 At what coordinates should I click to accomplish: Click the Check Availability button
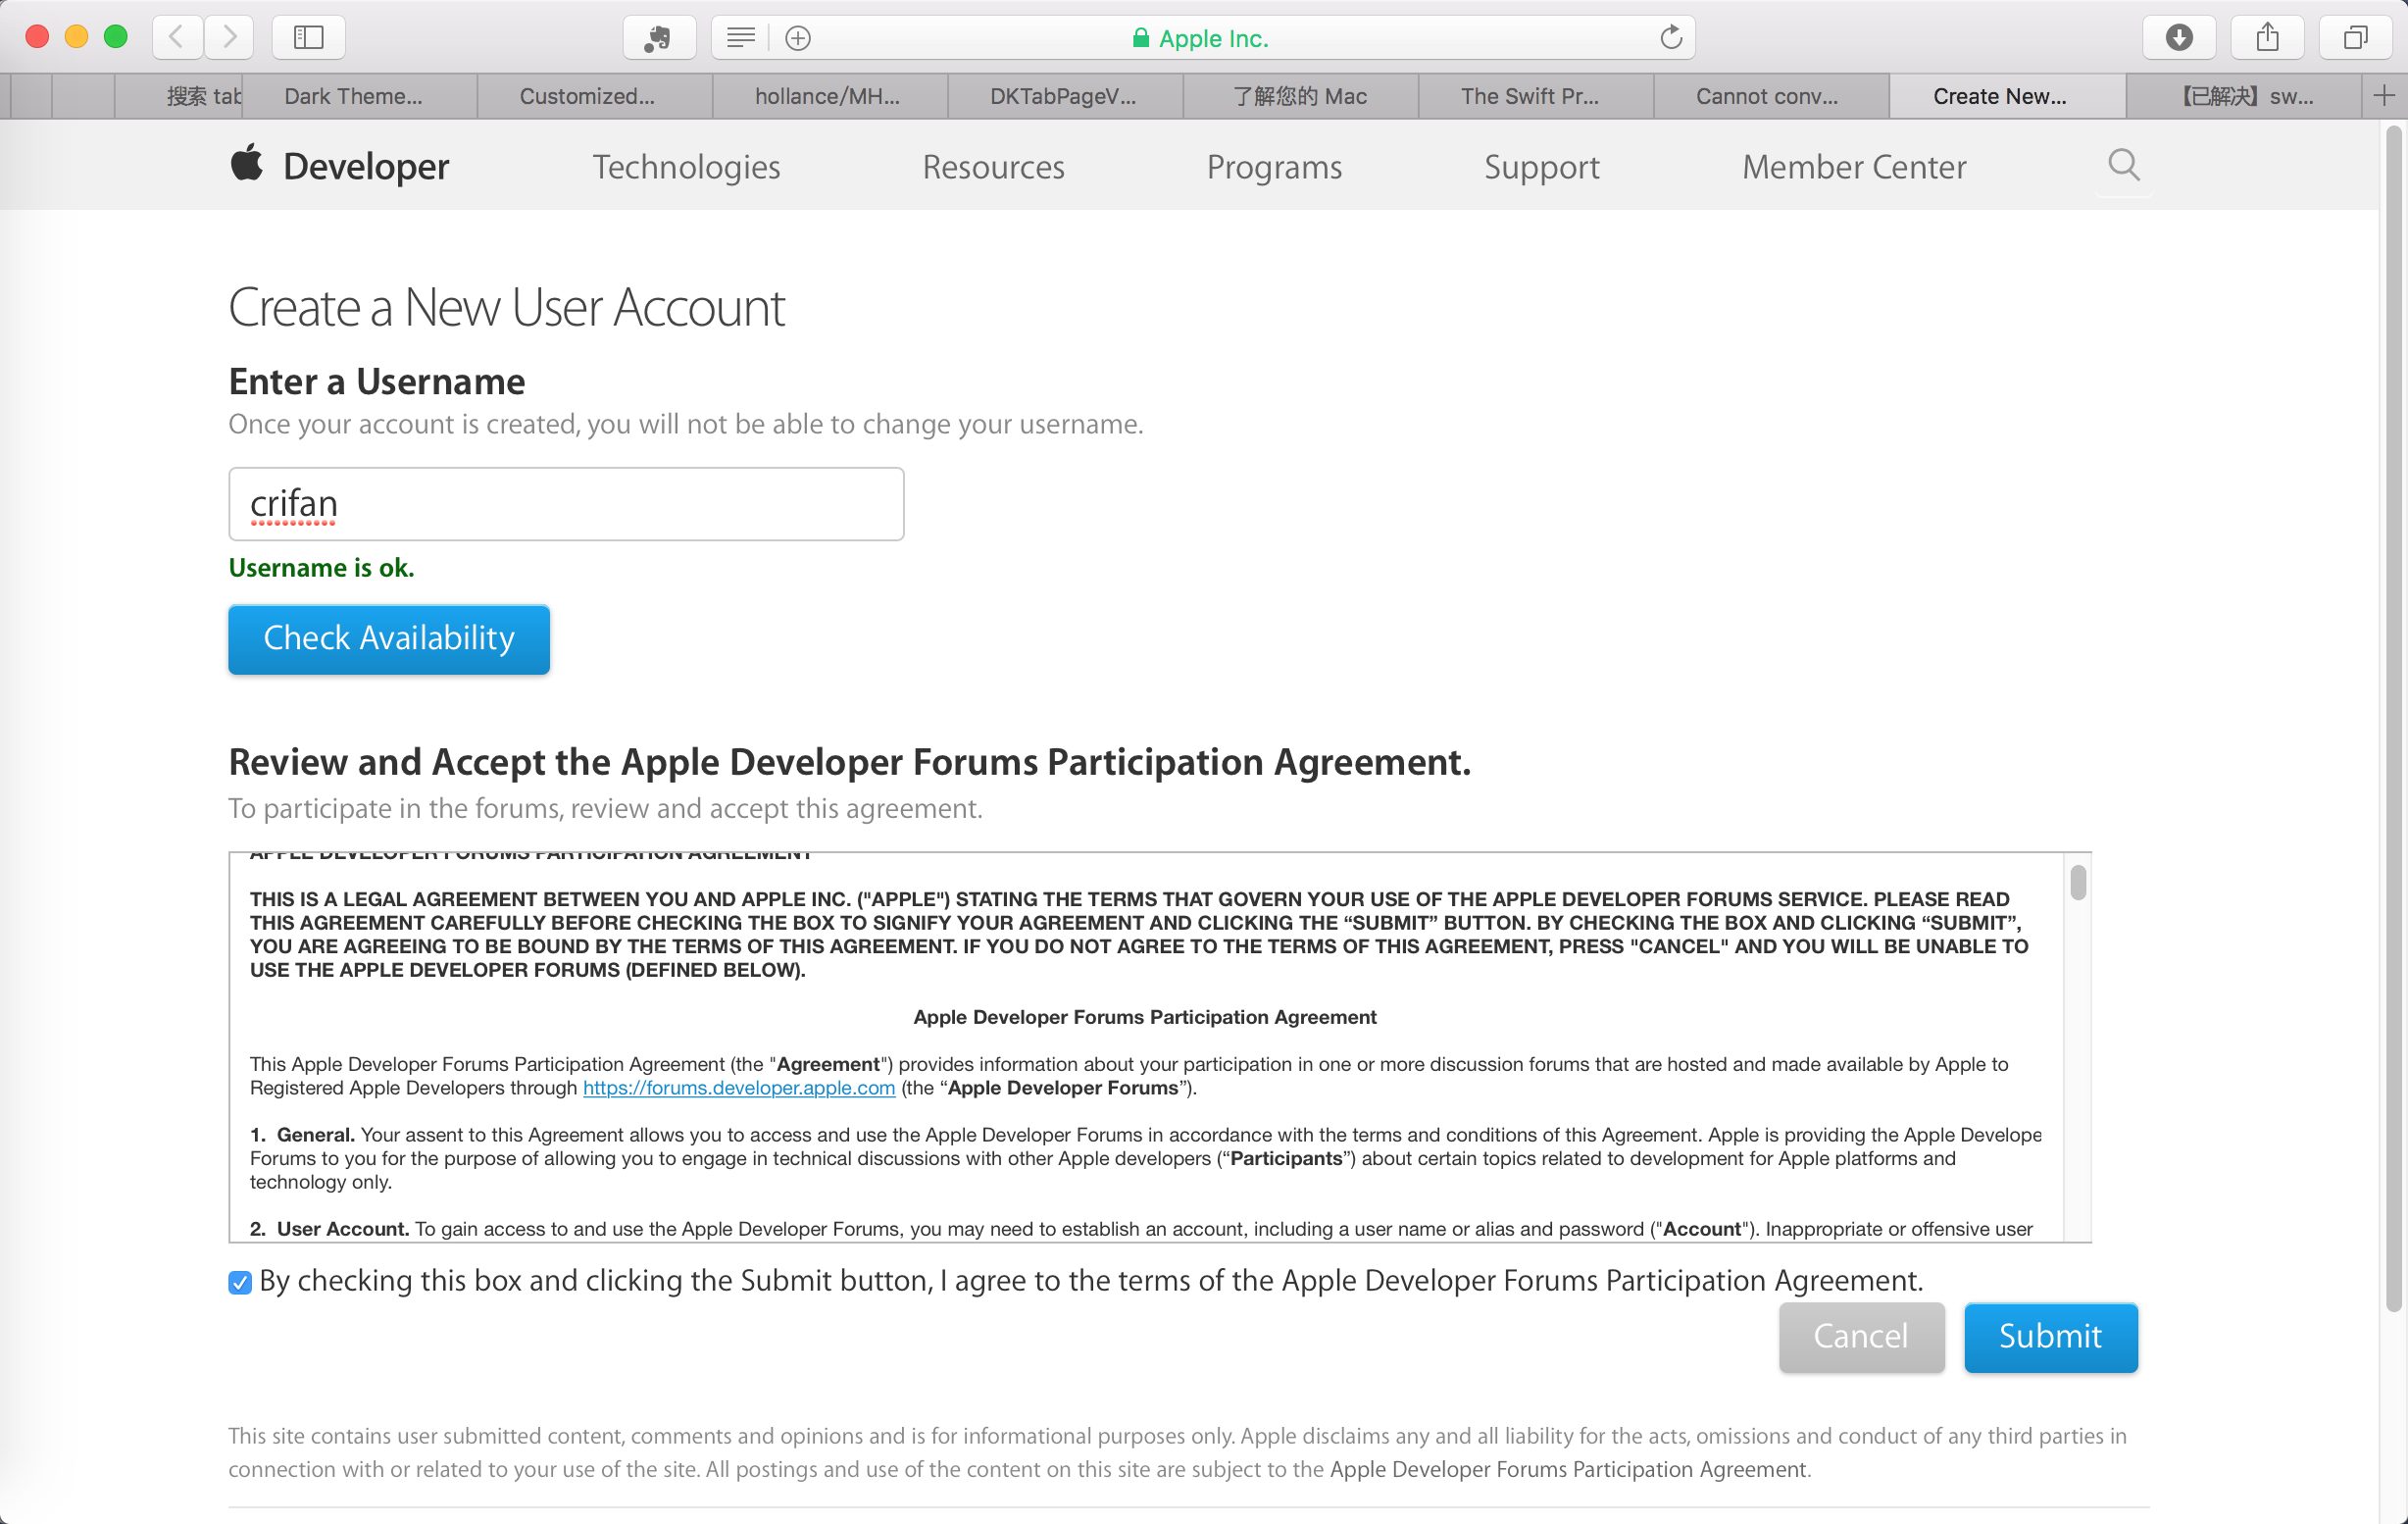tap(388, 637)
